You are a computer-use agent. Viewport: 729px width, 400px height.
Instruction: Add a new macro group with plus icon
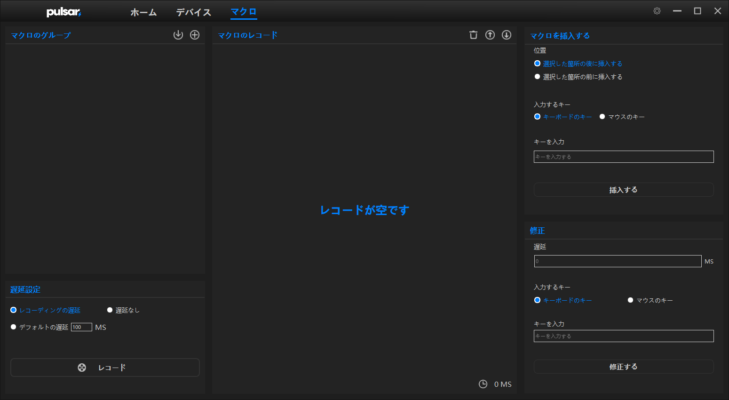pyautogui.click(x=195, y=35)
